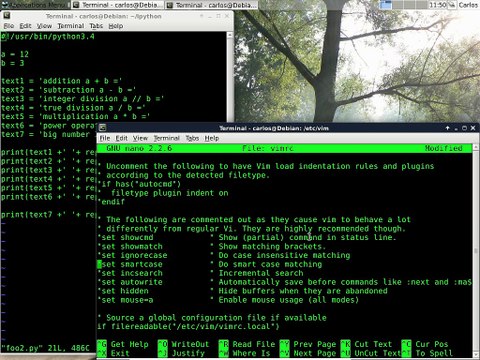Click the '#!/usr/bin/python3.4' shebang line
The width and height of the screenshot is (480, 360).
tap(48, 37)
